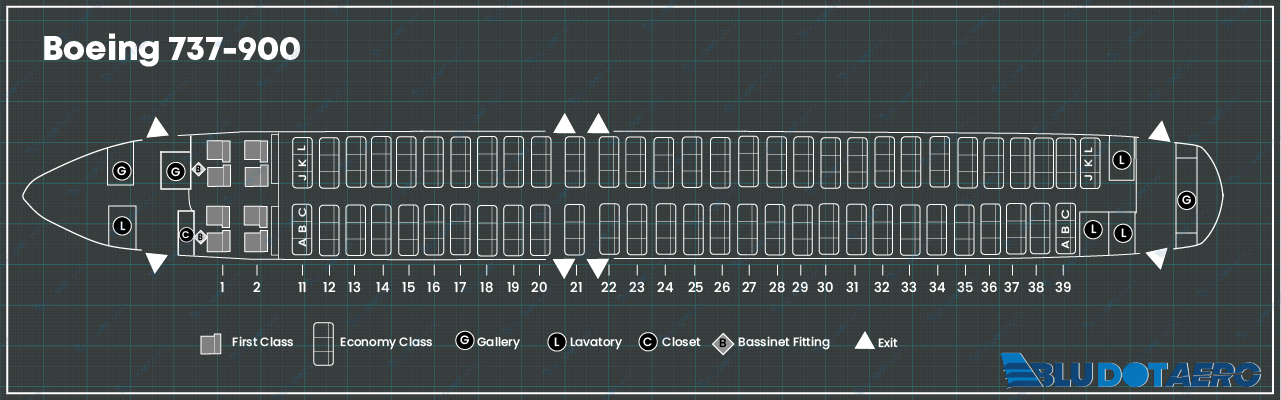Select the Bassinet Fitting diamond in legend
1281x400 pixels.
pyautogui.click(x=723, y=343)
